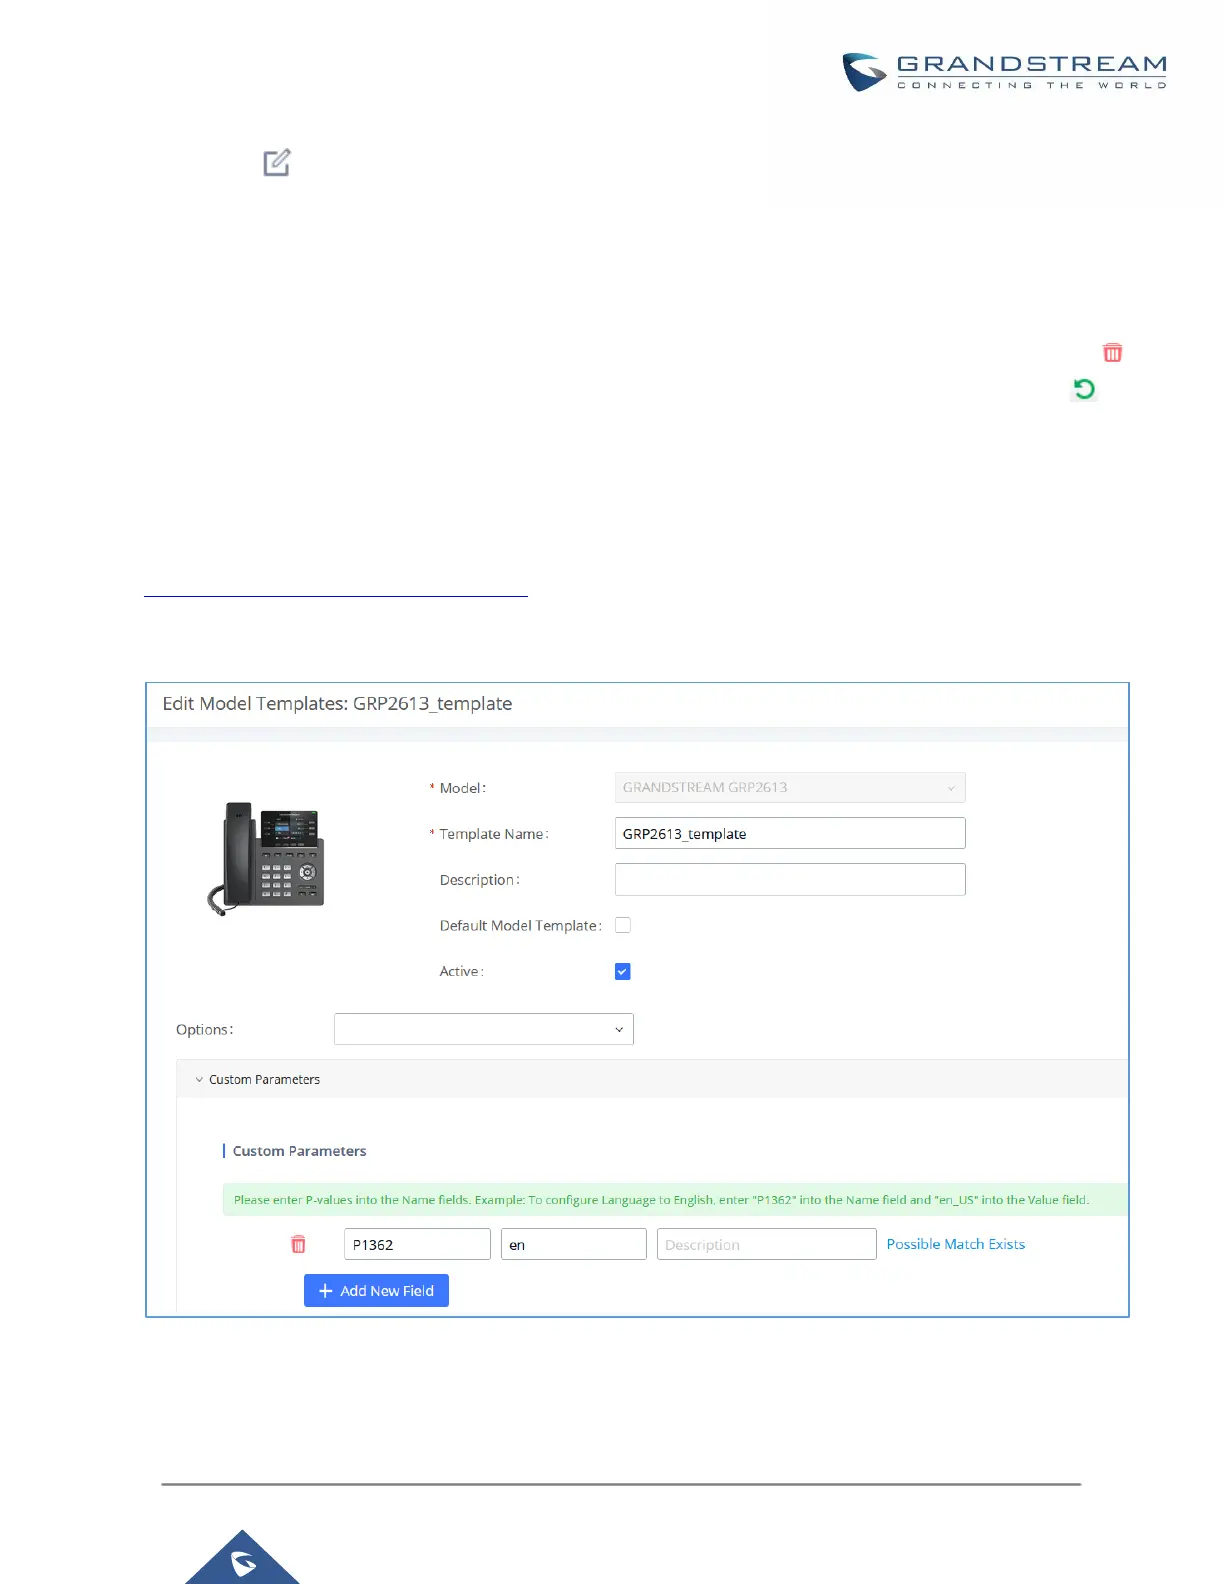
Task: Click the template Description input field
Action: click(790, 880)
